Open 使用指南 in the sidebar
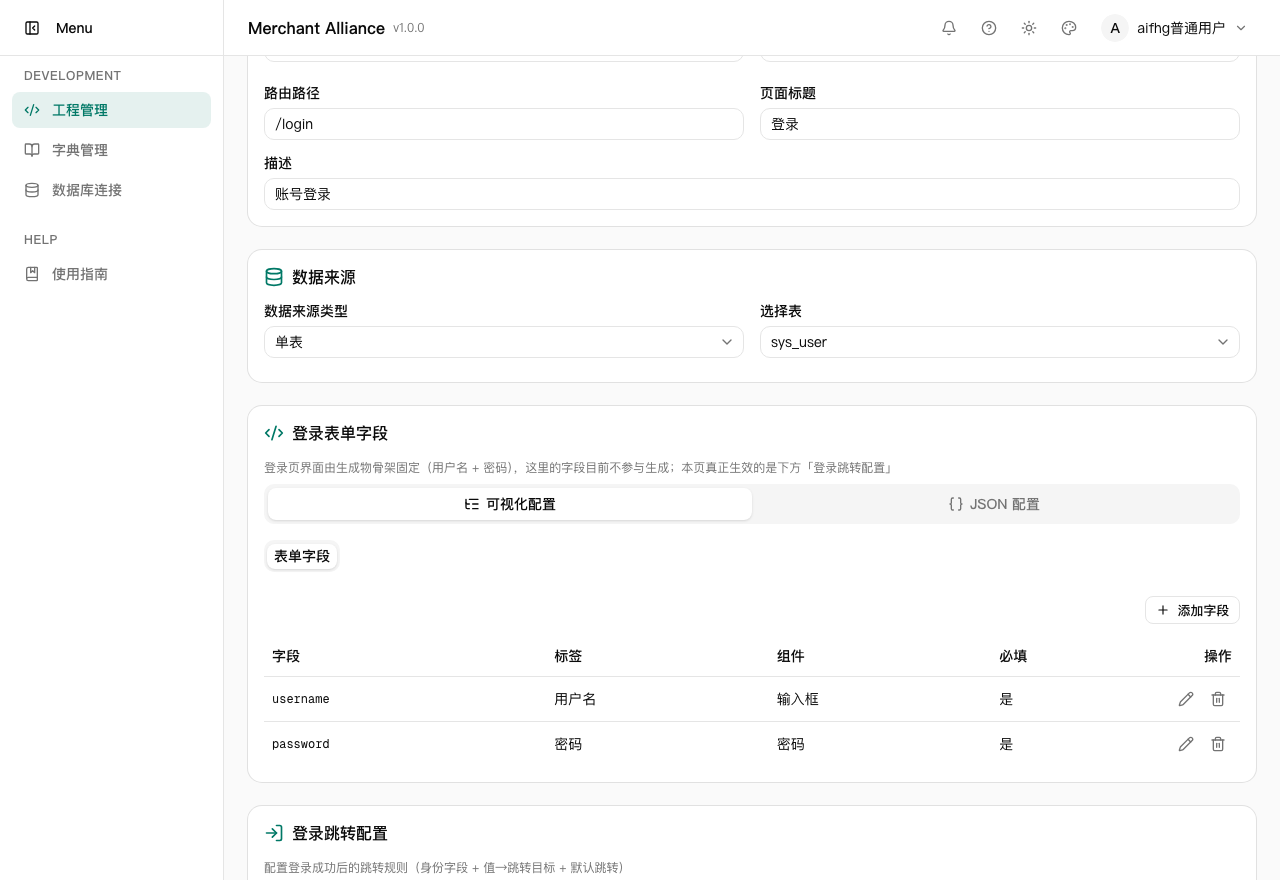 coord(111,274)
